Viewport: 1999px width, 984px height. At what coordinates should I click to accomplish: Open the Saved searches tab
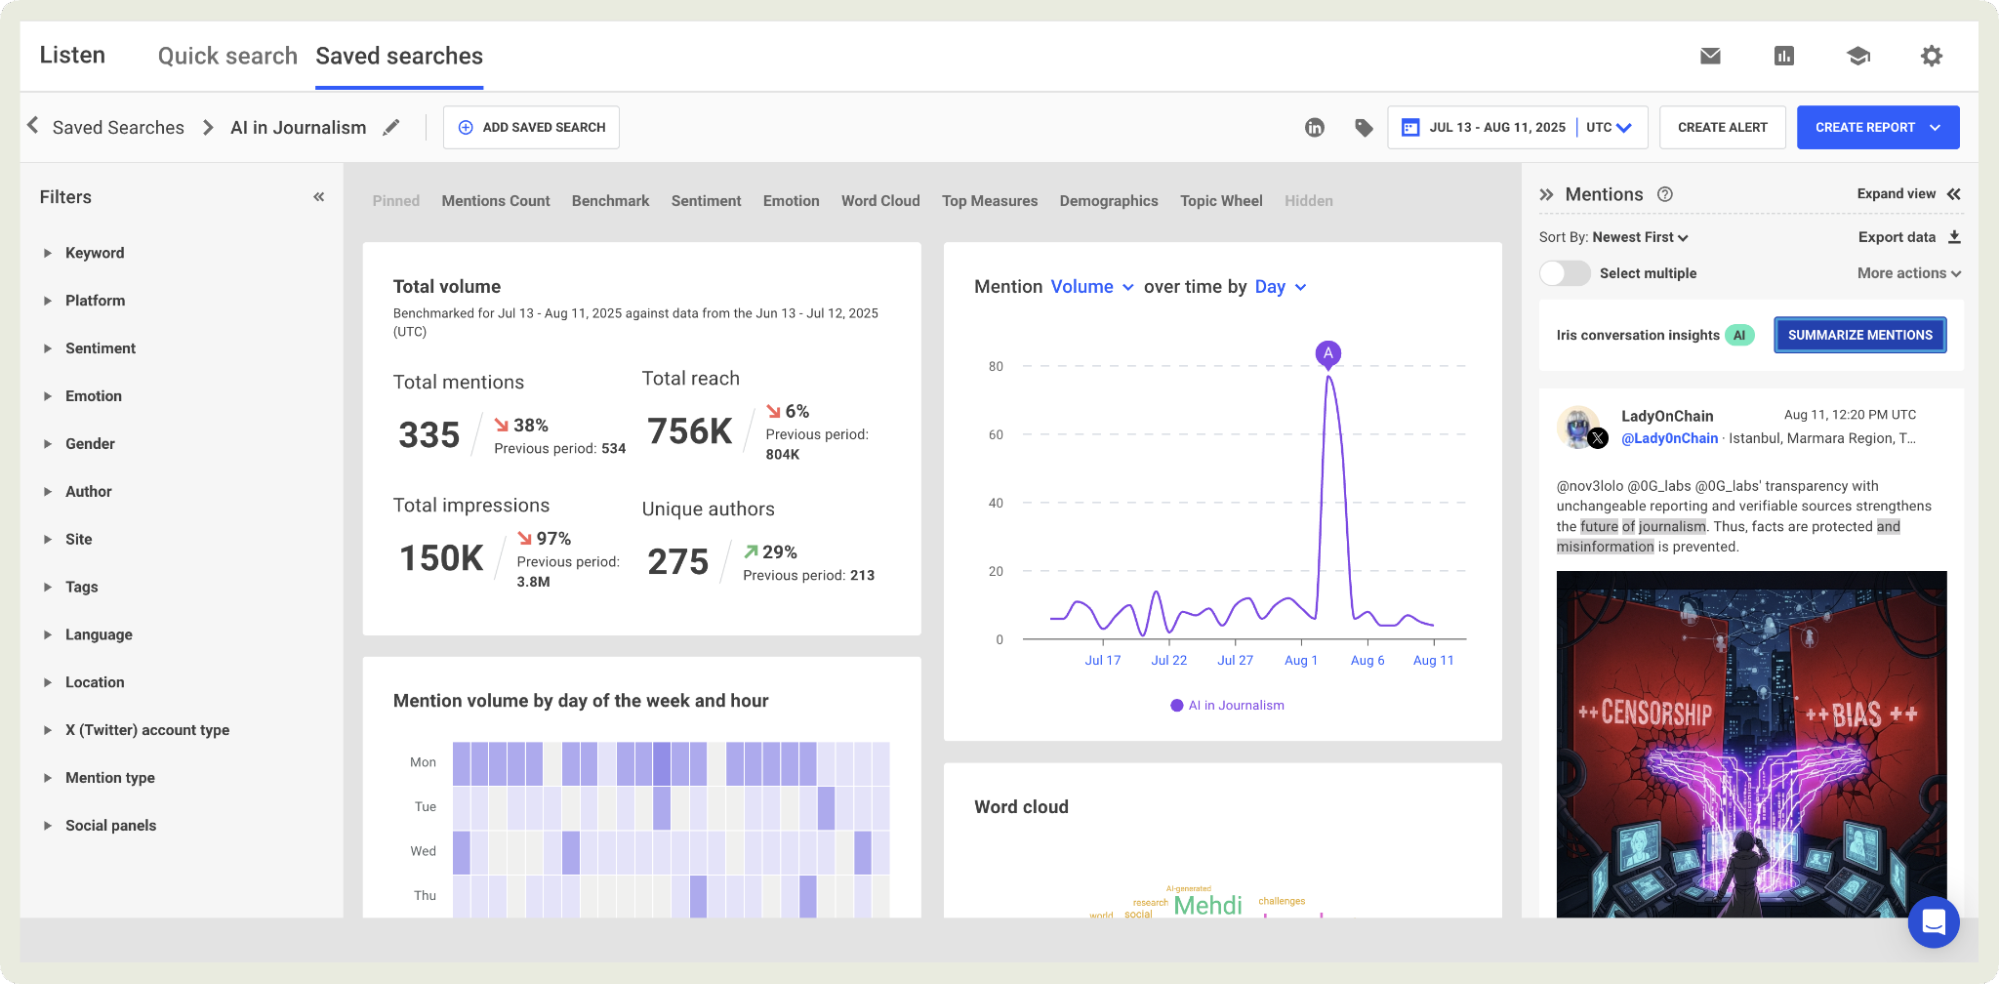tap(398, 56)
